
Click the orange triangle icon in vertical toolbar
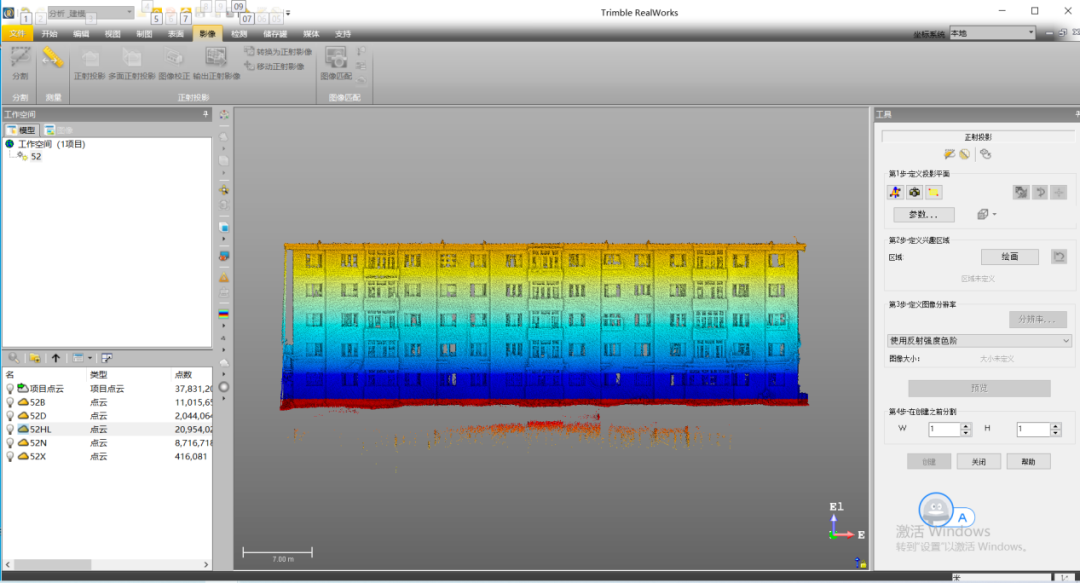tap(224, 278)
